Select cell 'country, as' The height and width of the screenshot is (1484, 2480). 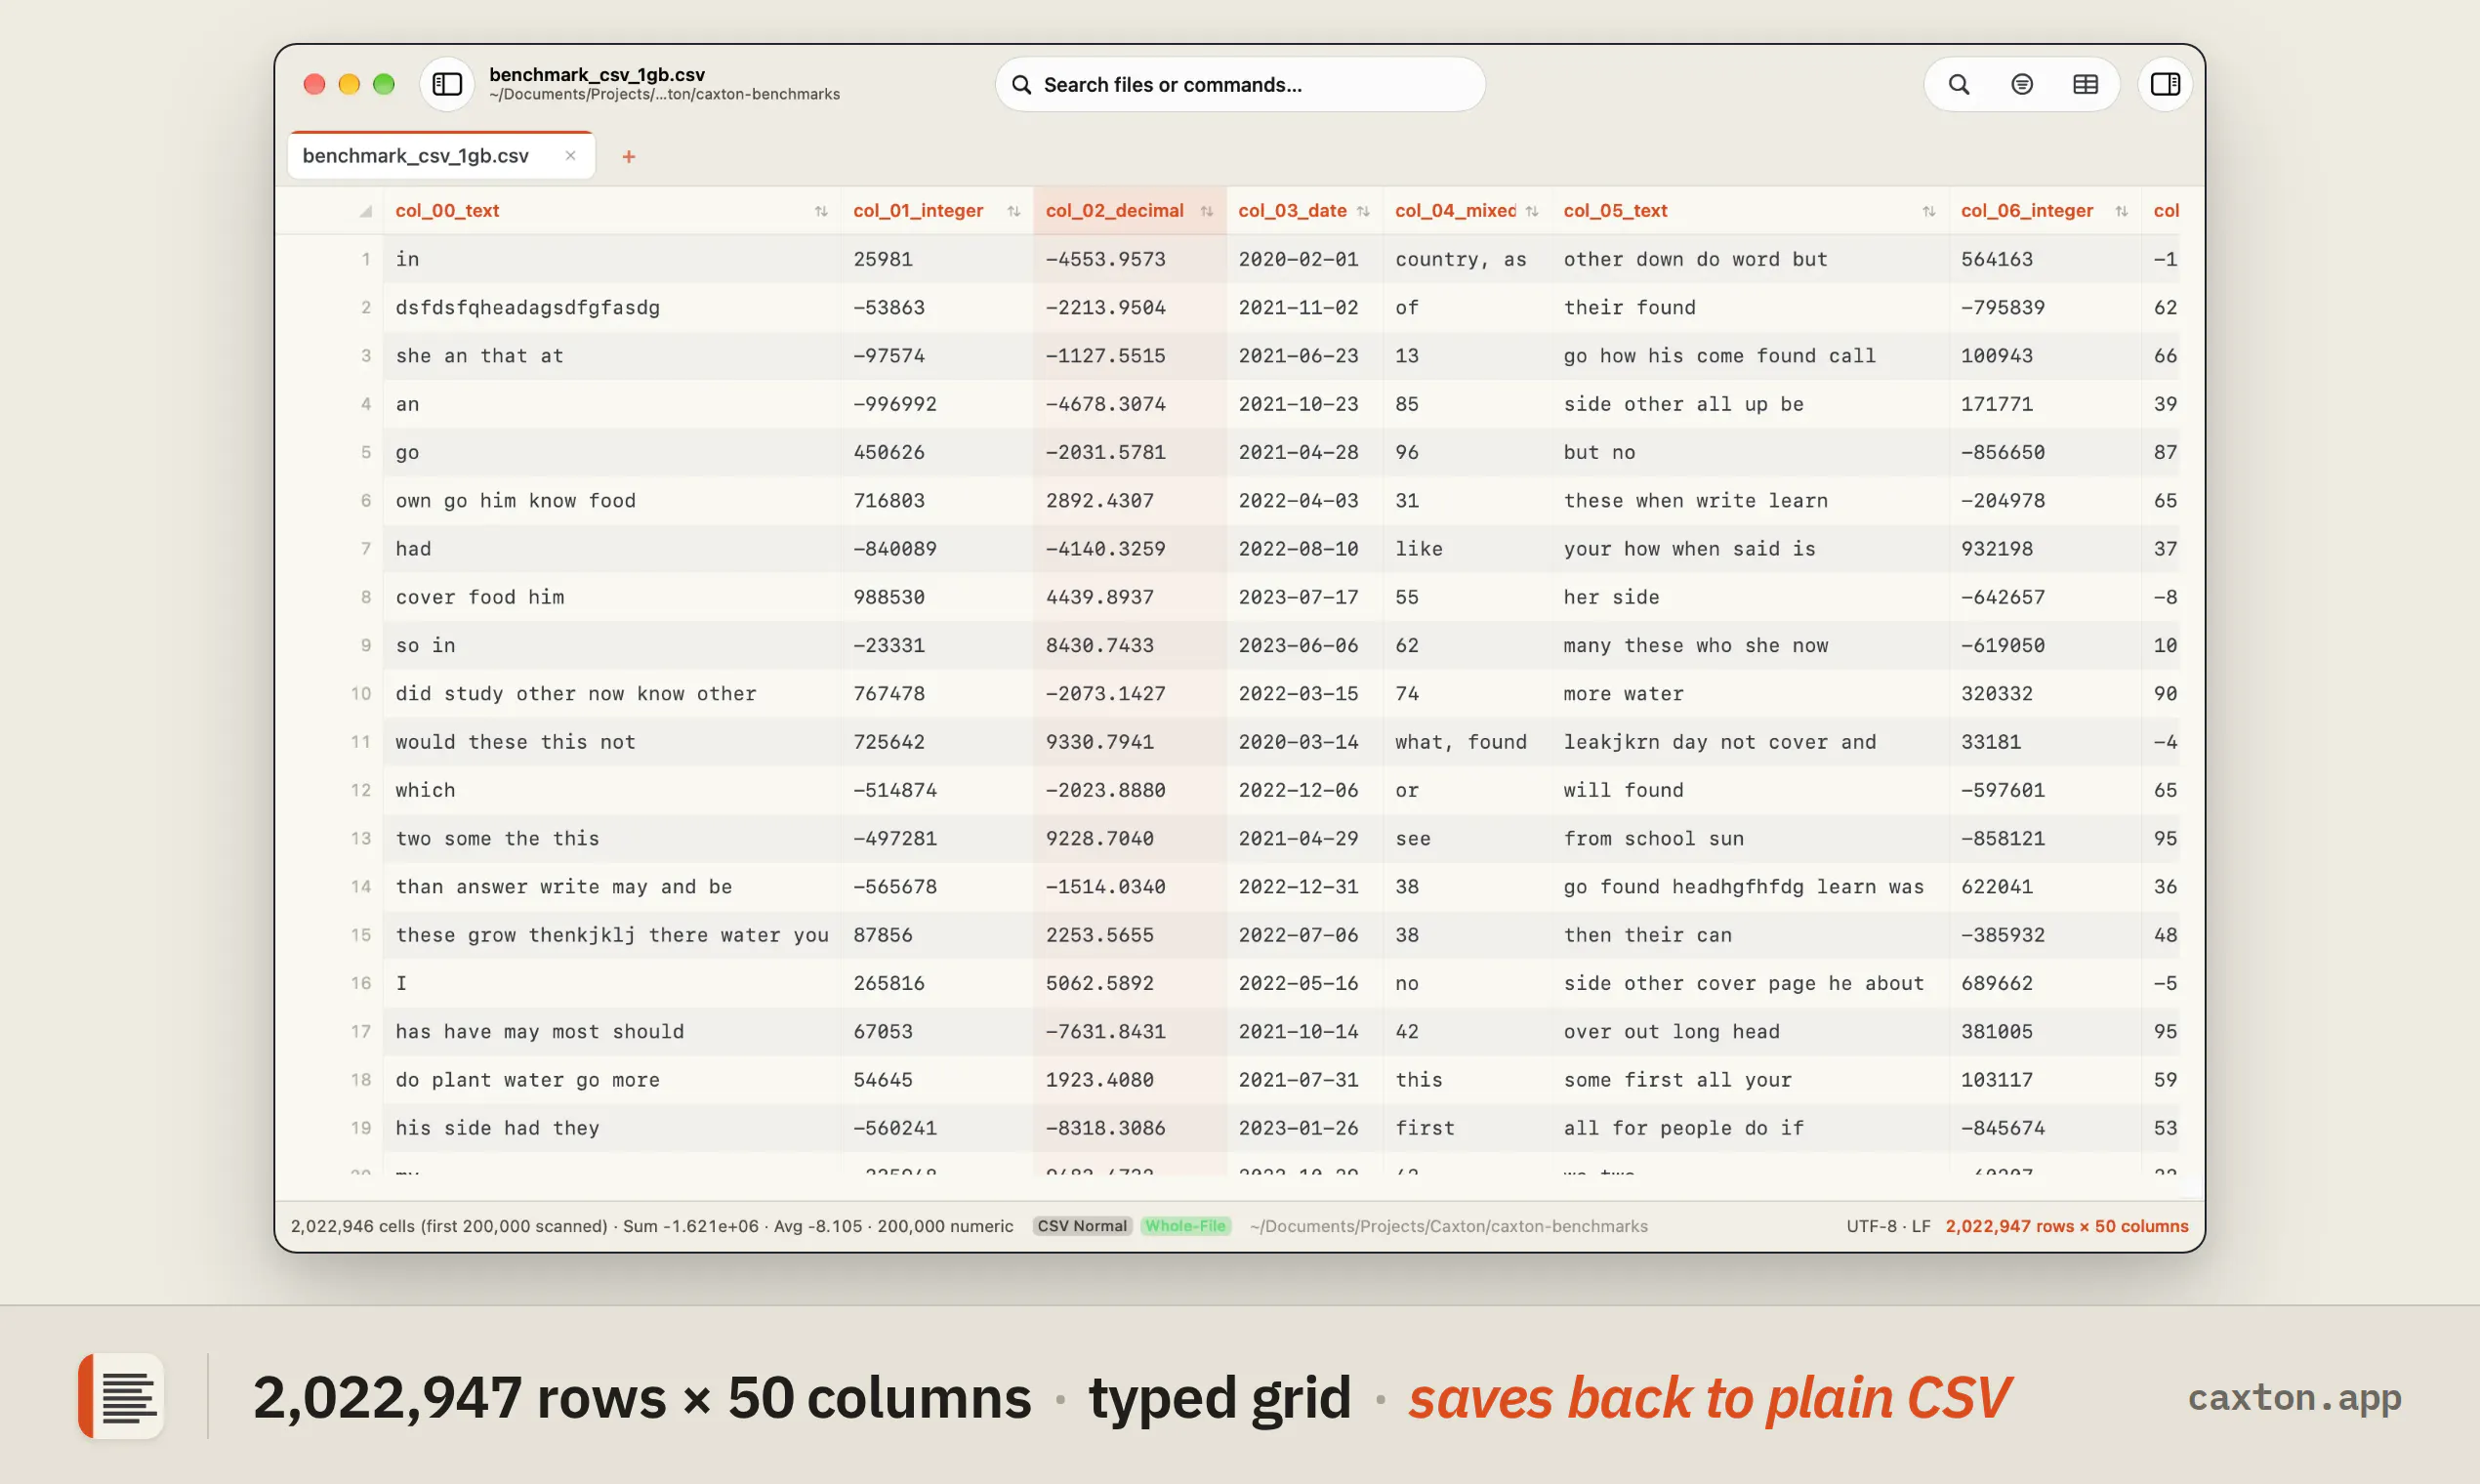click(x=1467, y=259)
